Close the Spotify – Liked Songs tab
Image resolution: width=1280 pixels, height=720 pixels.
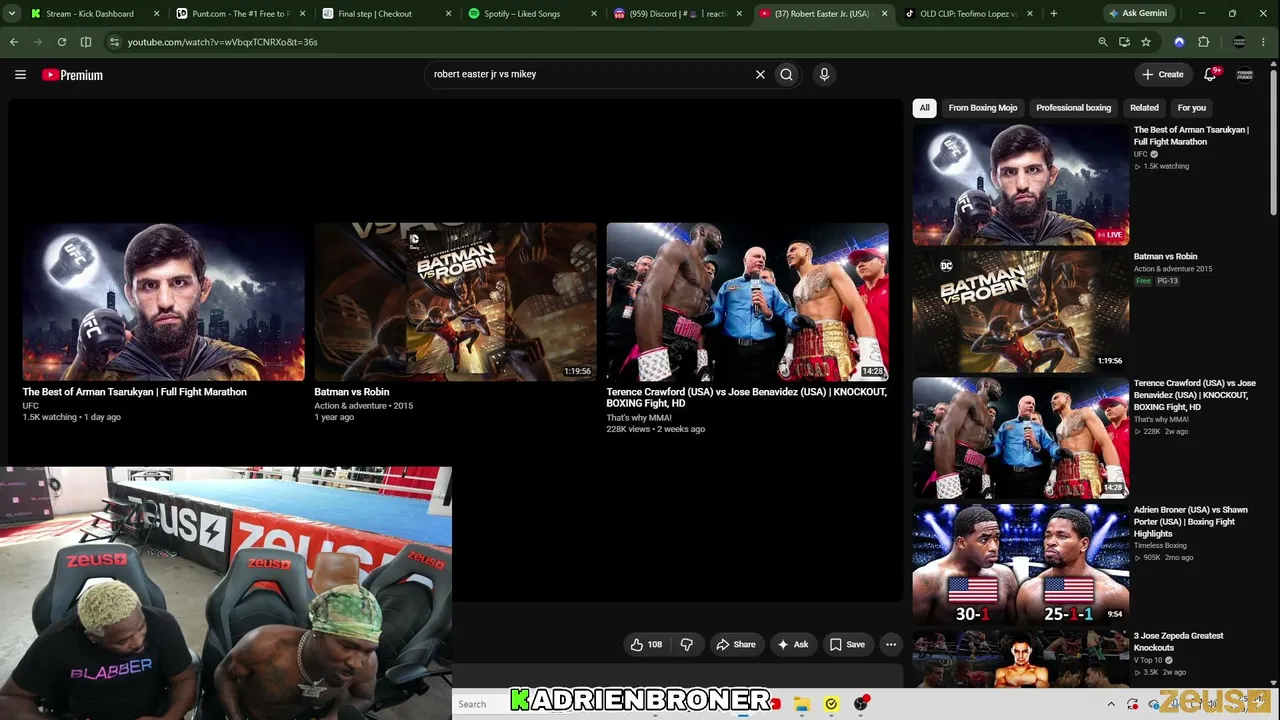tap(594, 14)
